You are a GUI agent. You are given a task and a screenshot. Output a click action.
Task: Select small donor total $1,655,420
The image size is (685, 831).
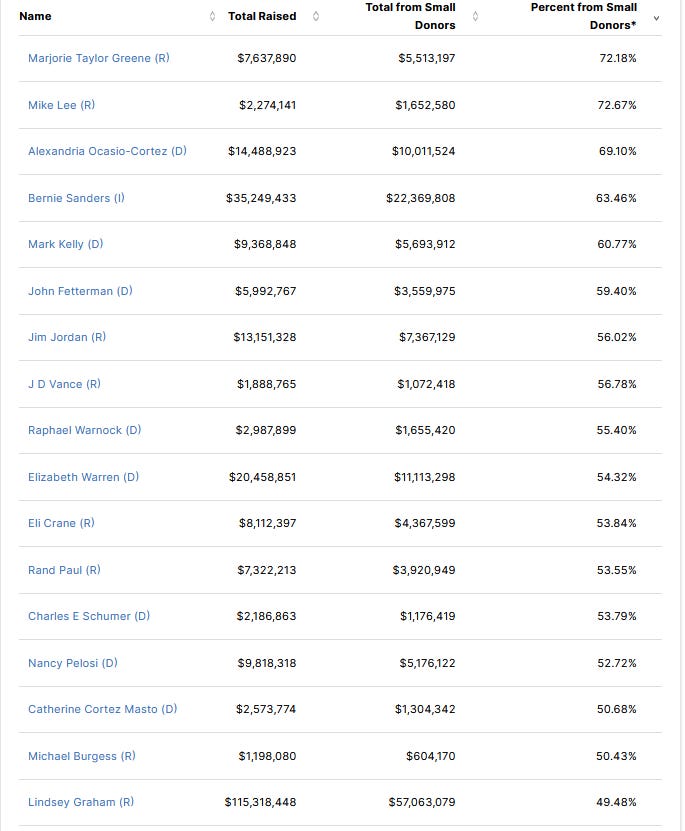[425, 430]
